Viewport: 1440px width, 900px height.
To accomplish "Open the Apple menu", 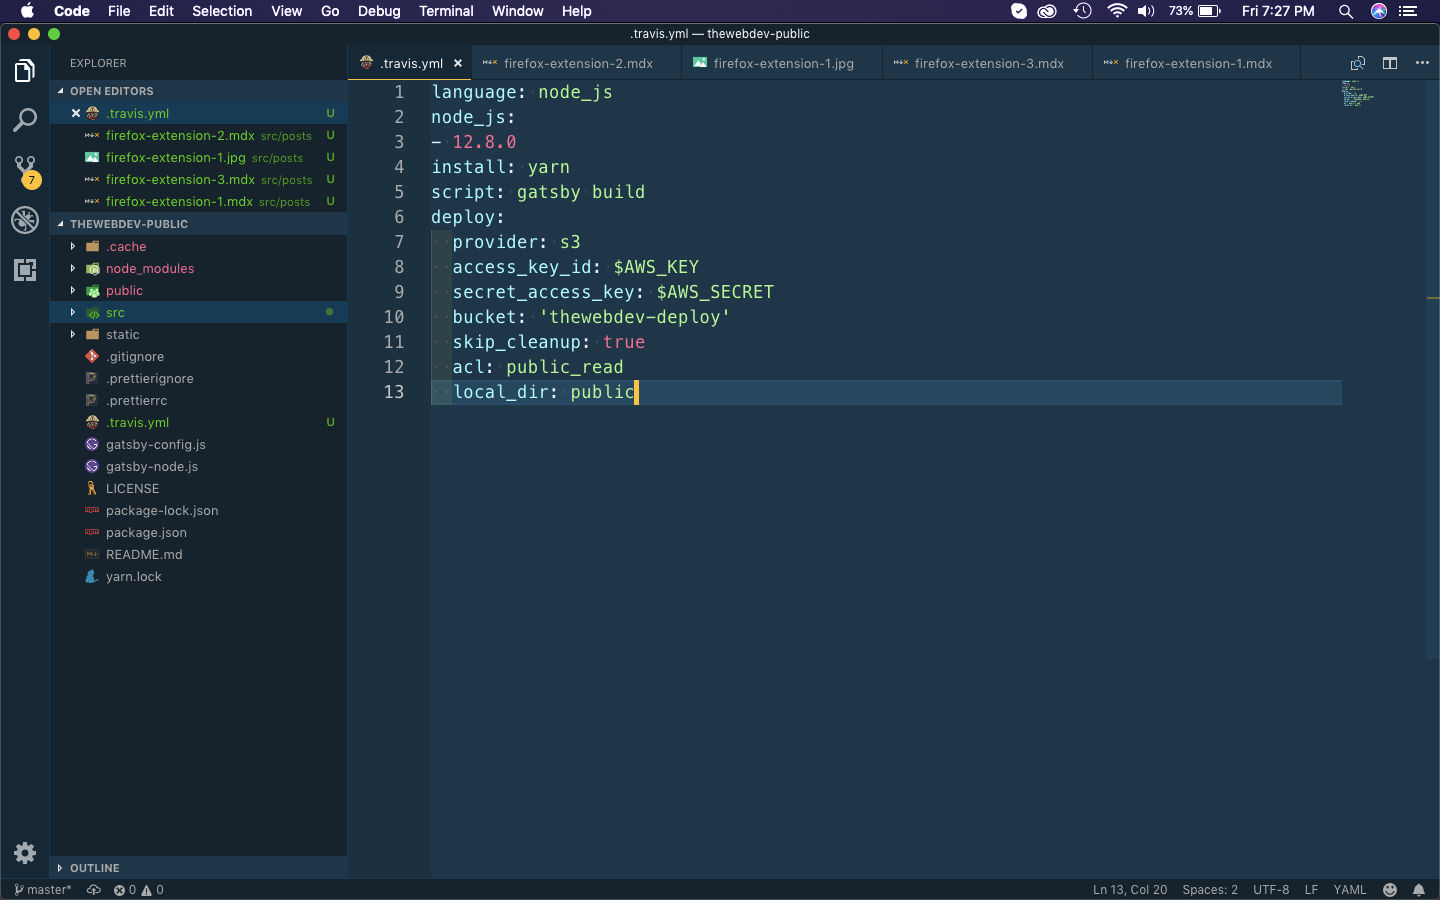I will click(x=27, y=11).
